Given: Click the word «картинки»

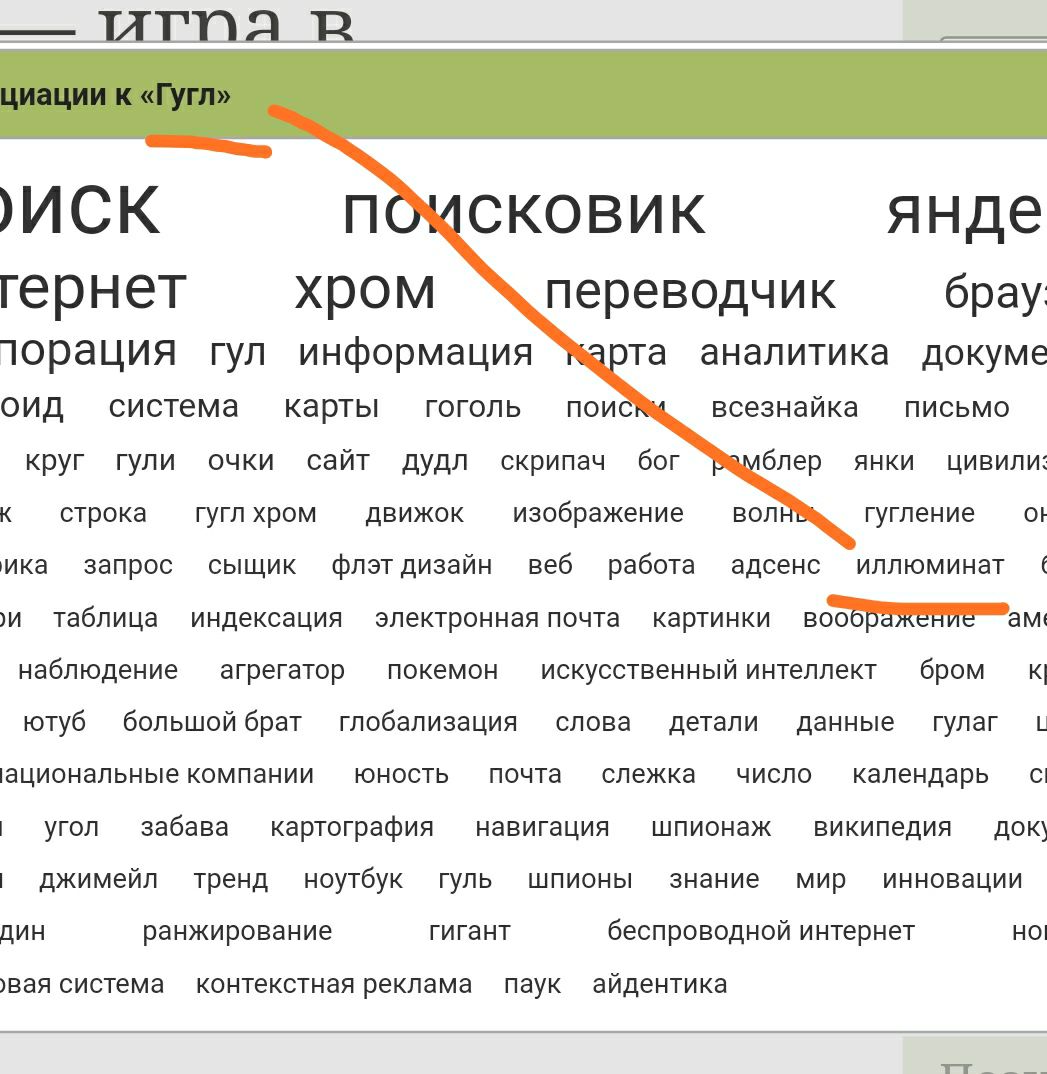Looking at the screenshot, I should [711, 619].
